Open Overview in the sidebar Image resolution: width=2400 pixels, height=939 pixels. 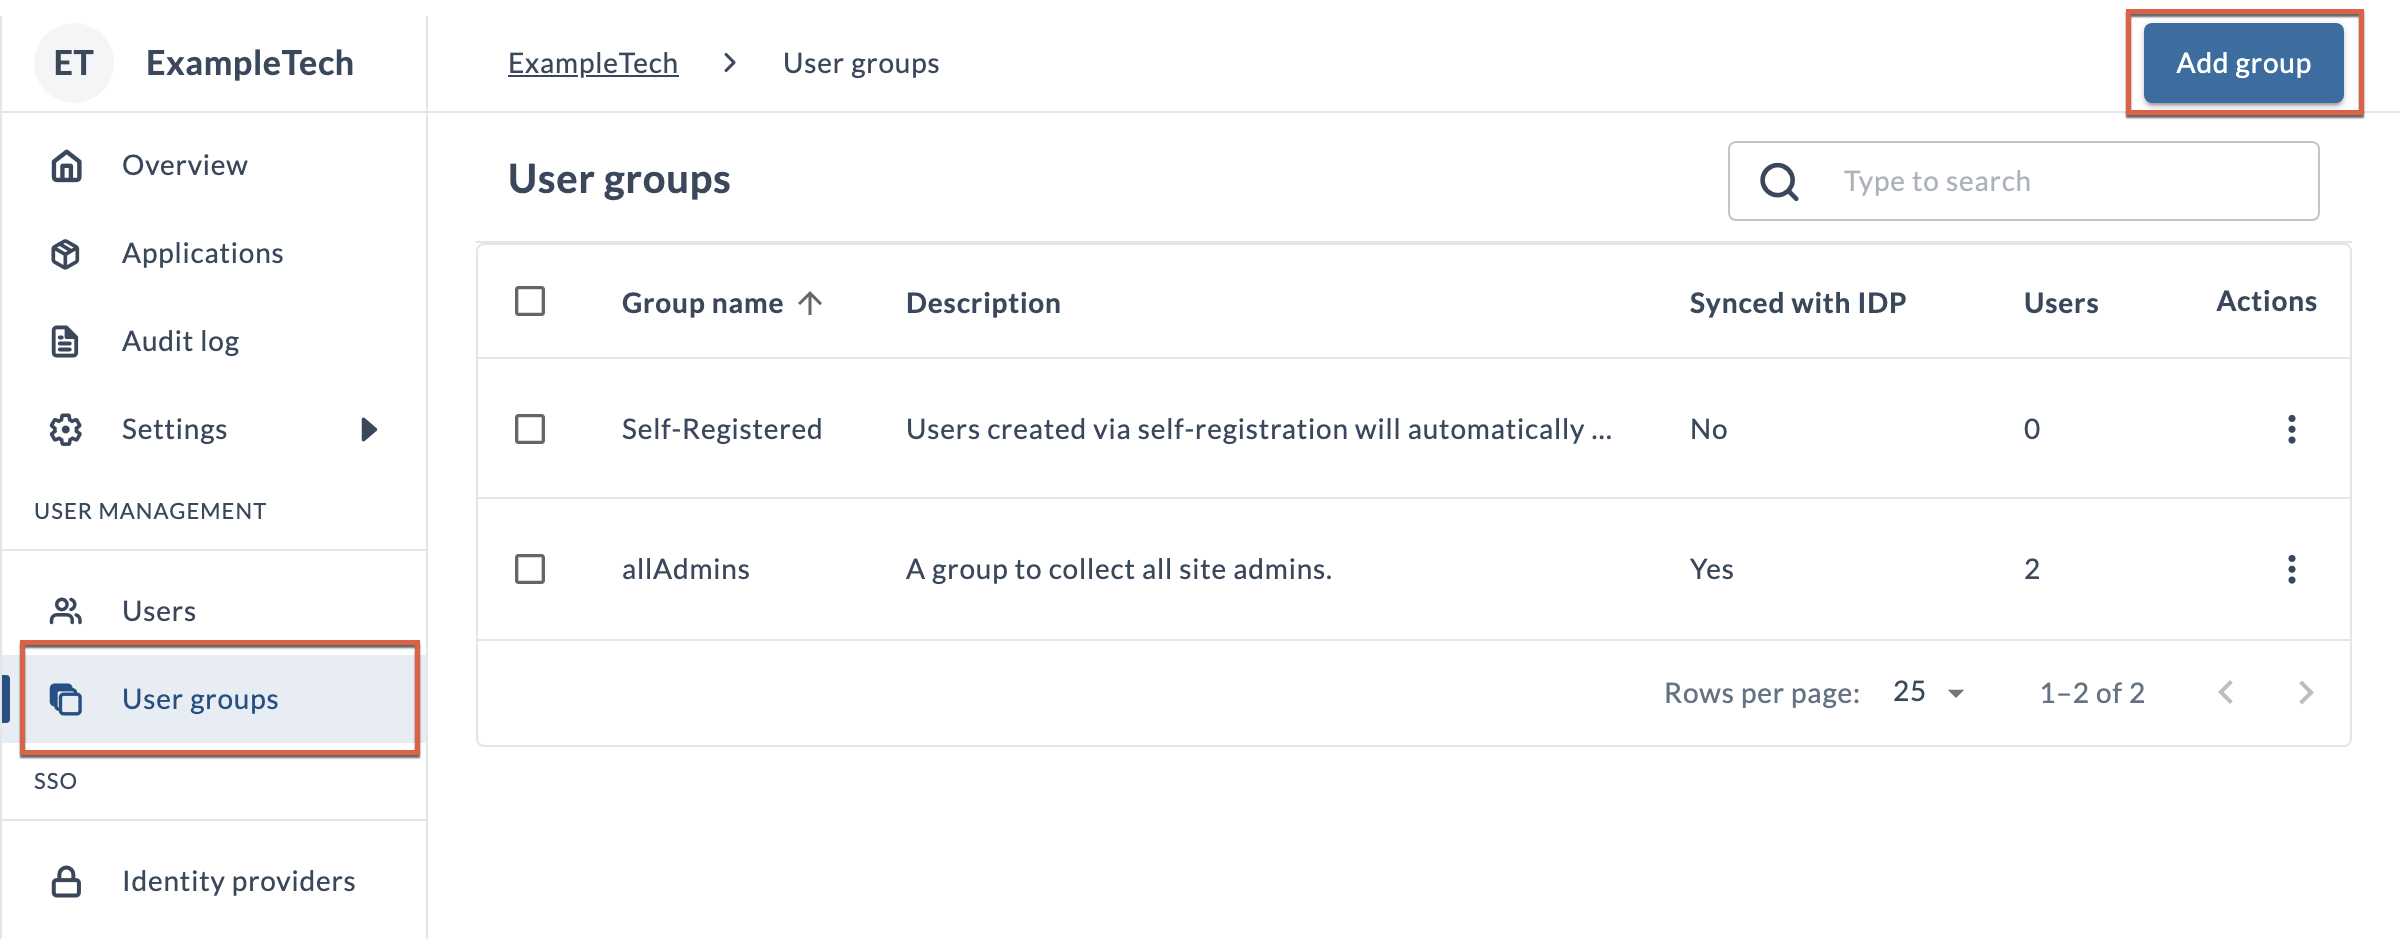pyautogui.click(x=214, y=165)
